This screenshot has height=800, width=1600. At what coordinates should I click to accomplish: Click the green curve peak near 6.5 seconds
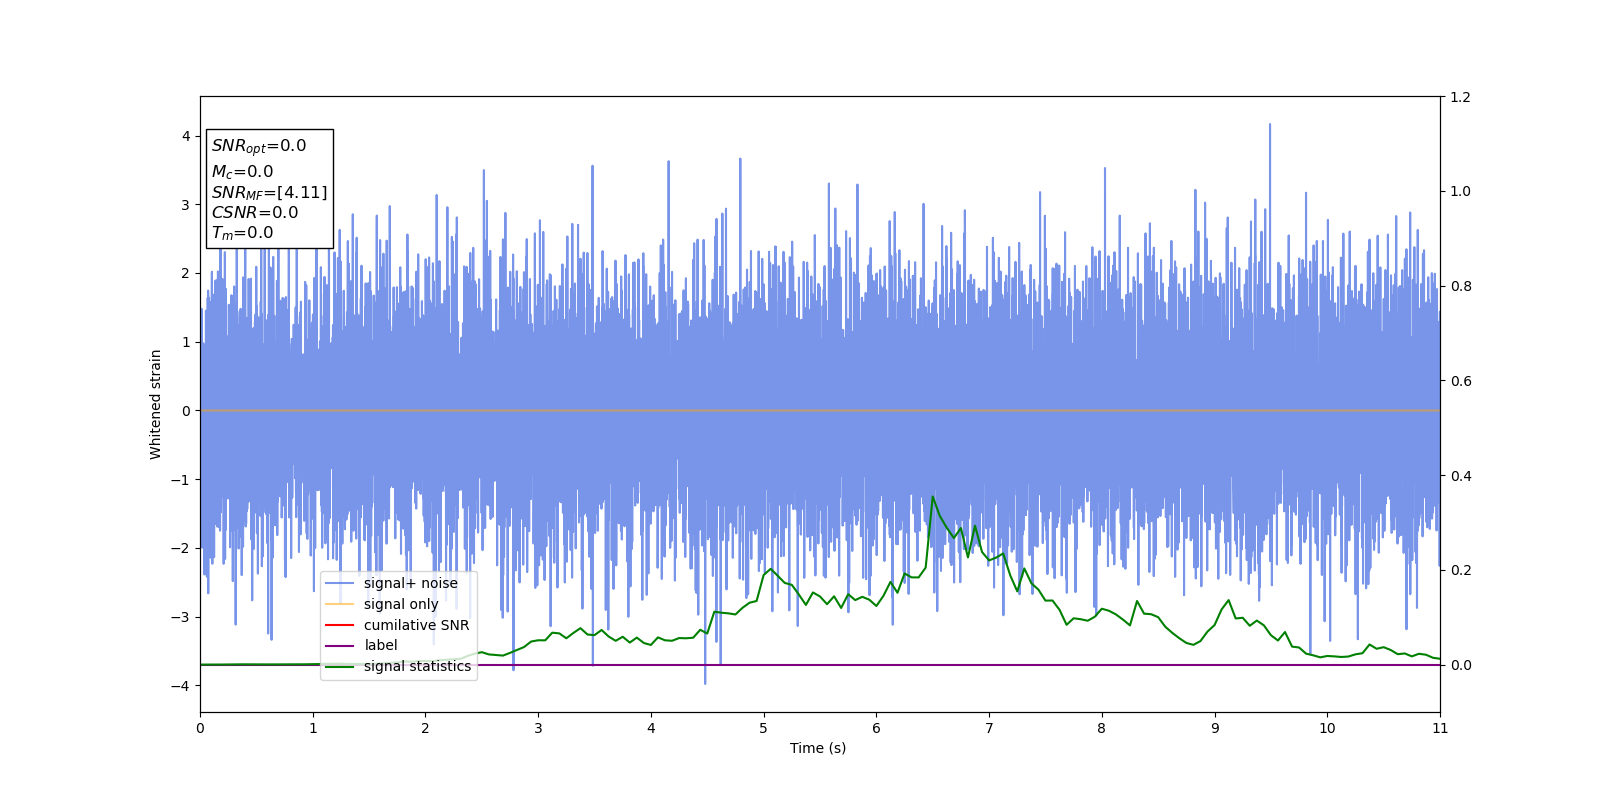point(933,497)
